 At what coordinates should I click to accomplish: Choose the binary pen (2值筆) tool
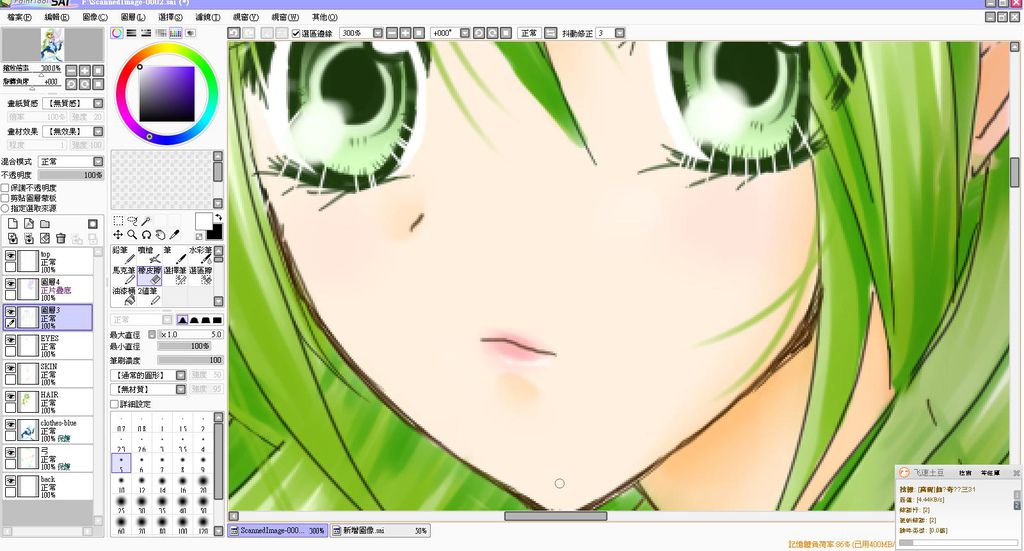point(149,295)
